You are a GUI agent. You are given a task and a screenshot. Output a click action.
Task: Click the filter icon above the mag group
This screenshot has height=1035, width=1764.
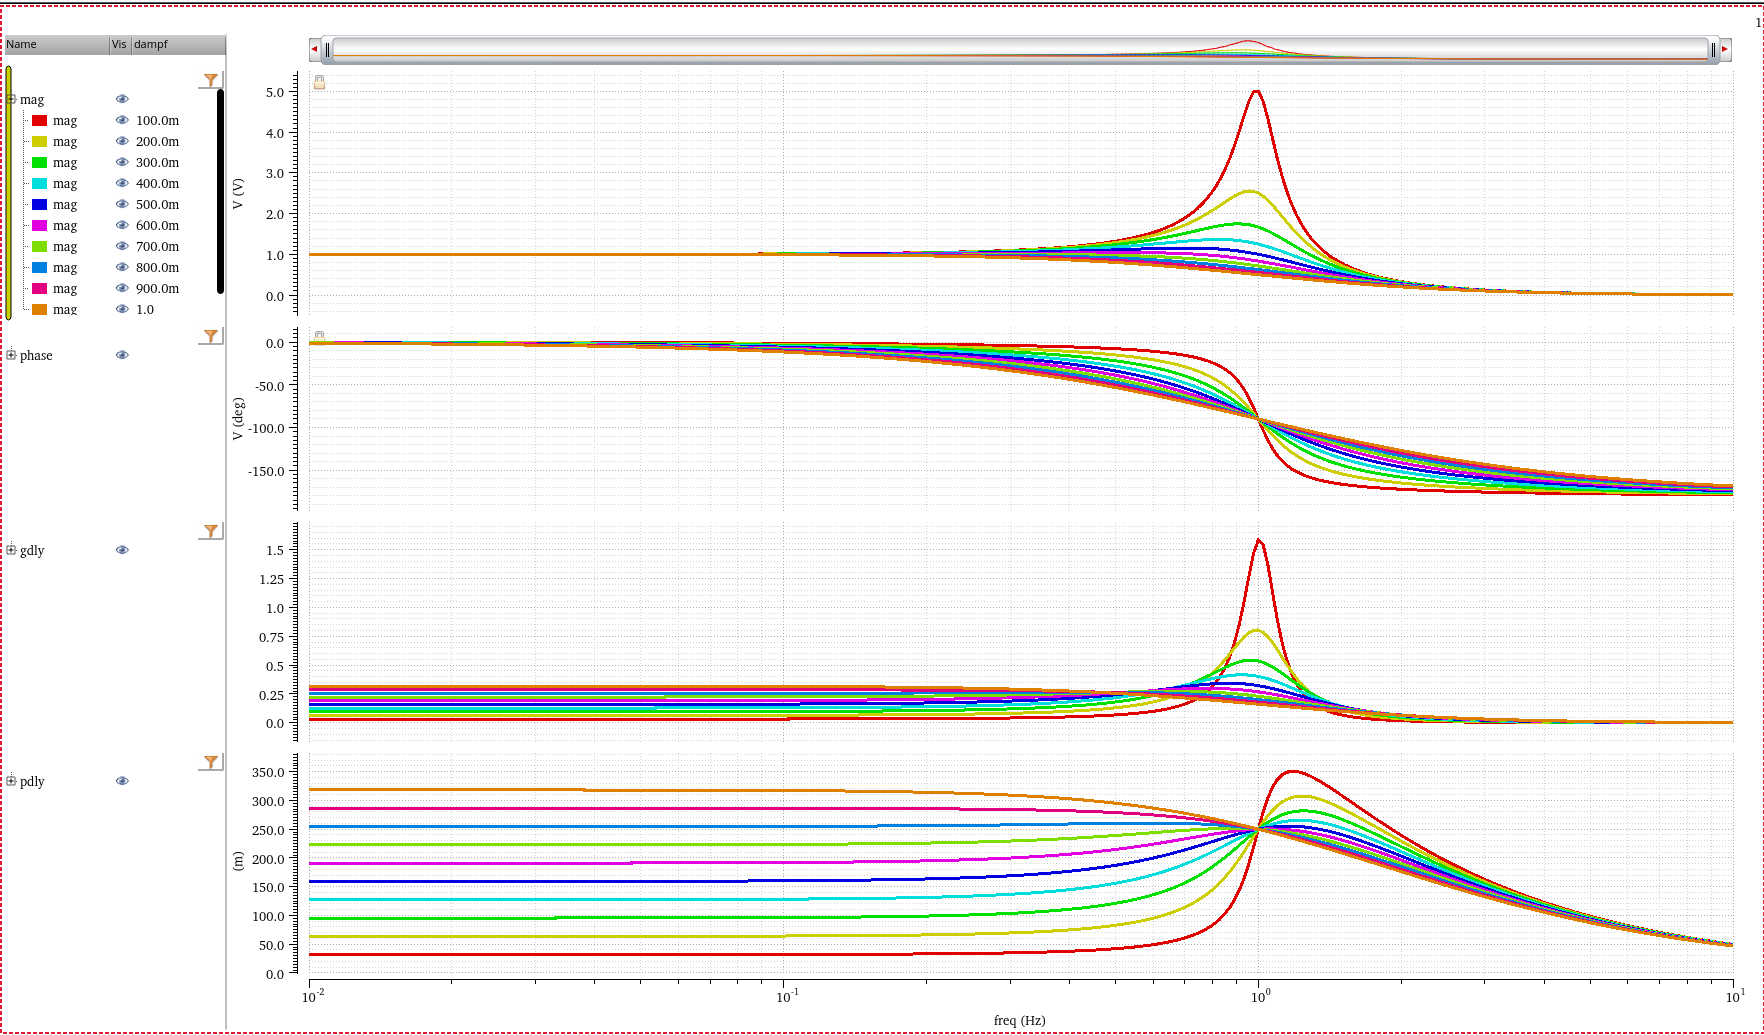click(210, 80)
